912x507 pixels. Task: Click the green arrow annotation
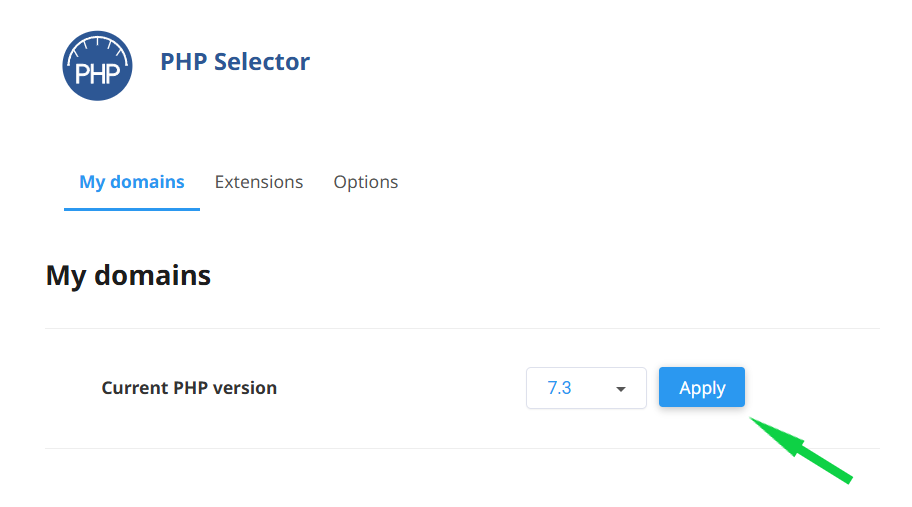[x=801, y=450]
